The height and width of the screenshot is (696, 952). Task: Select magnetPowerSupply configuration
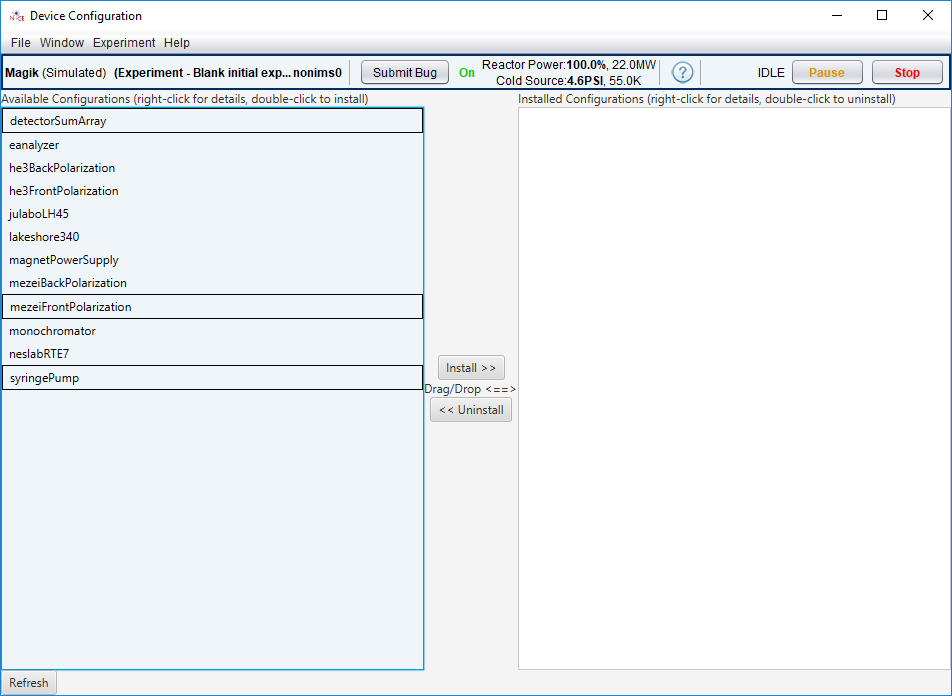(212, 260)
